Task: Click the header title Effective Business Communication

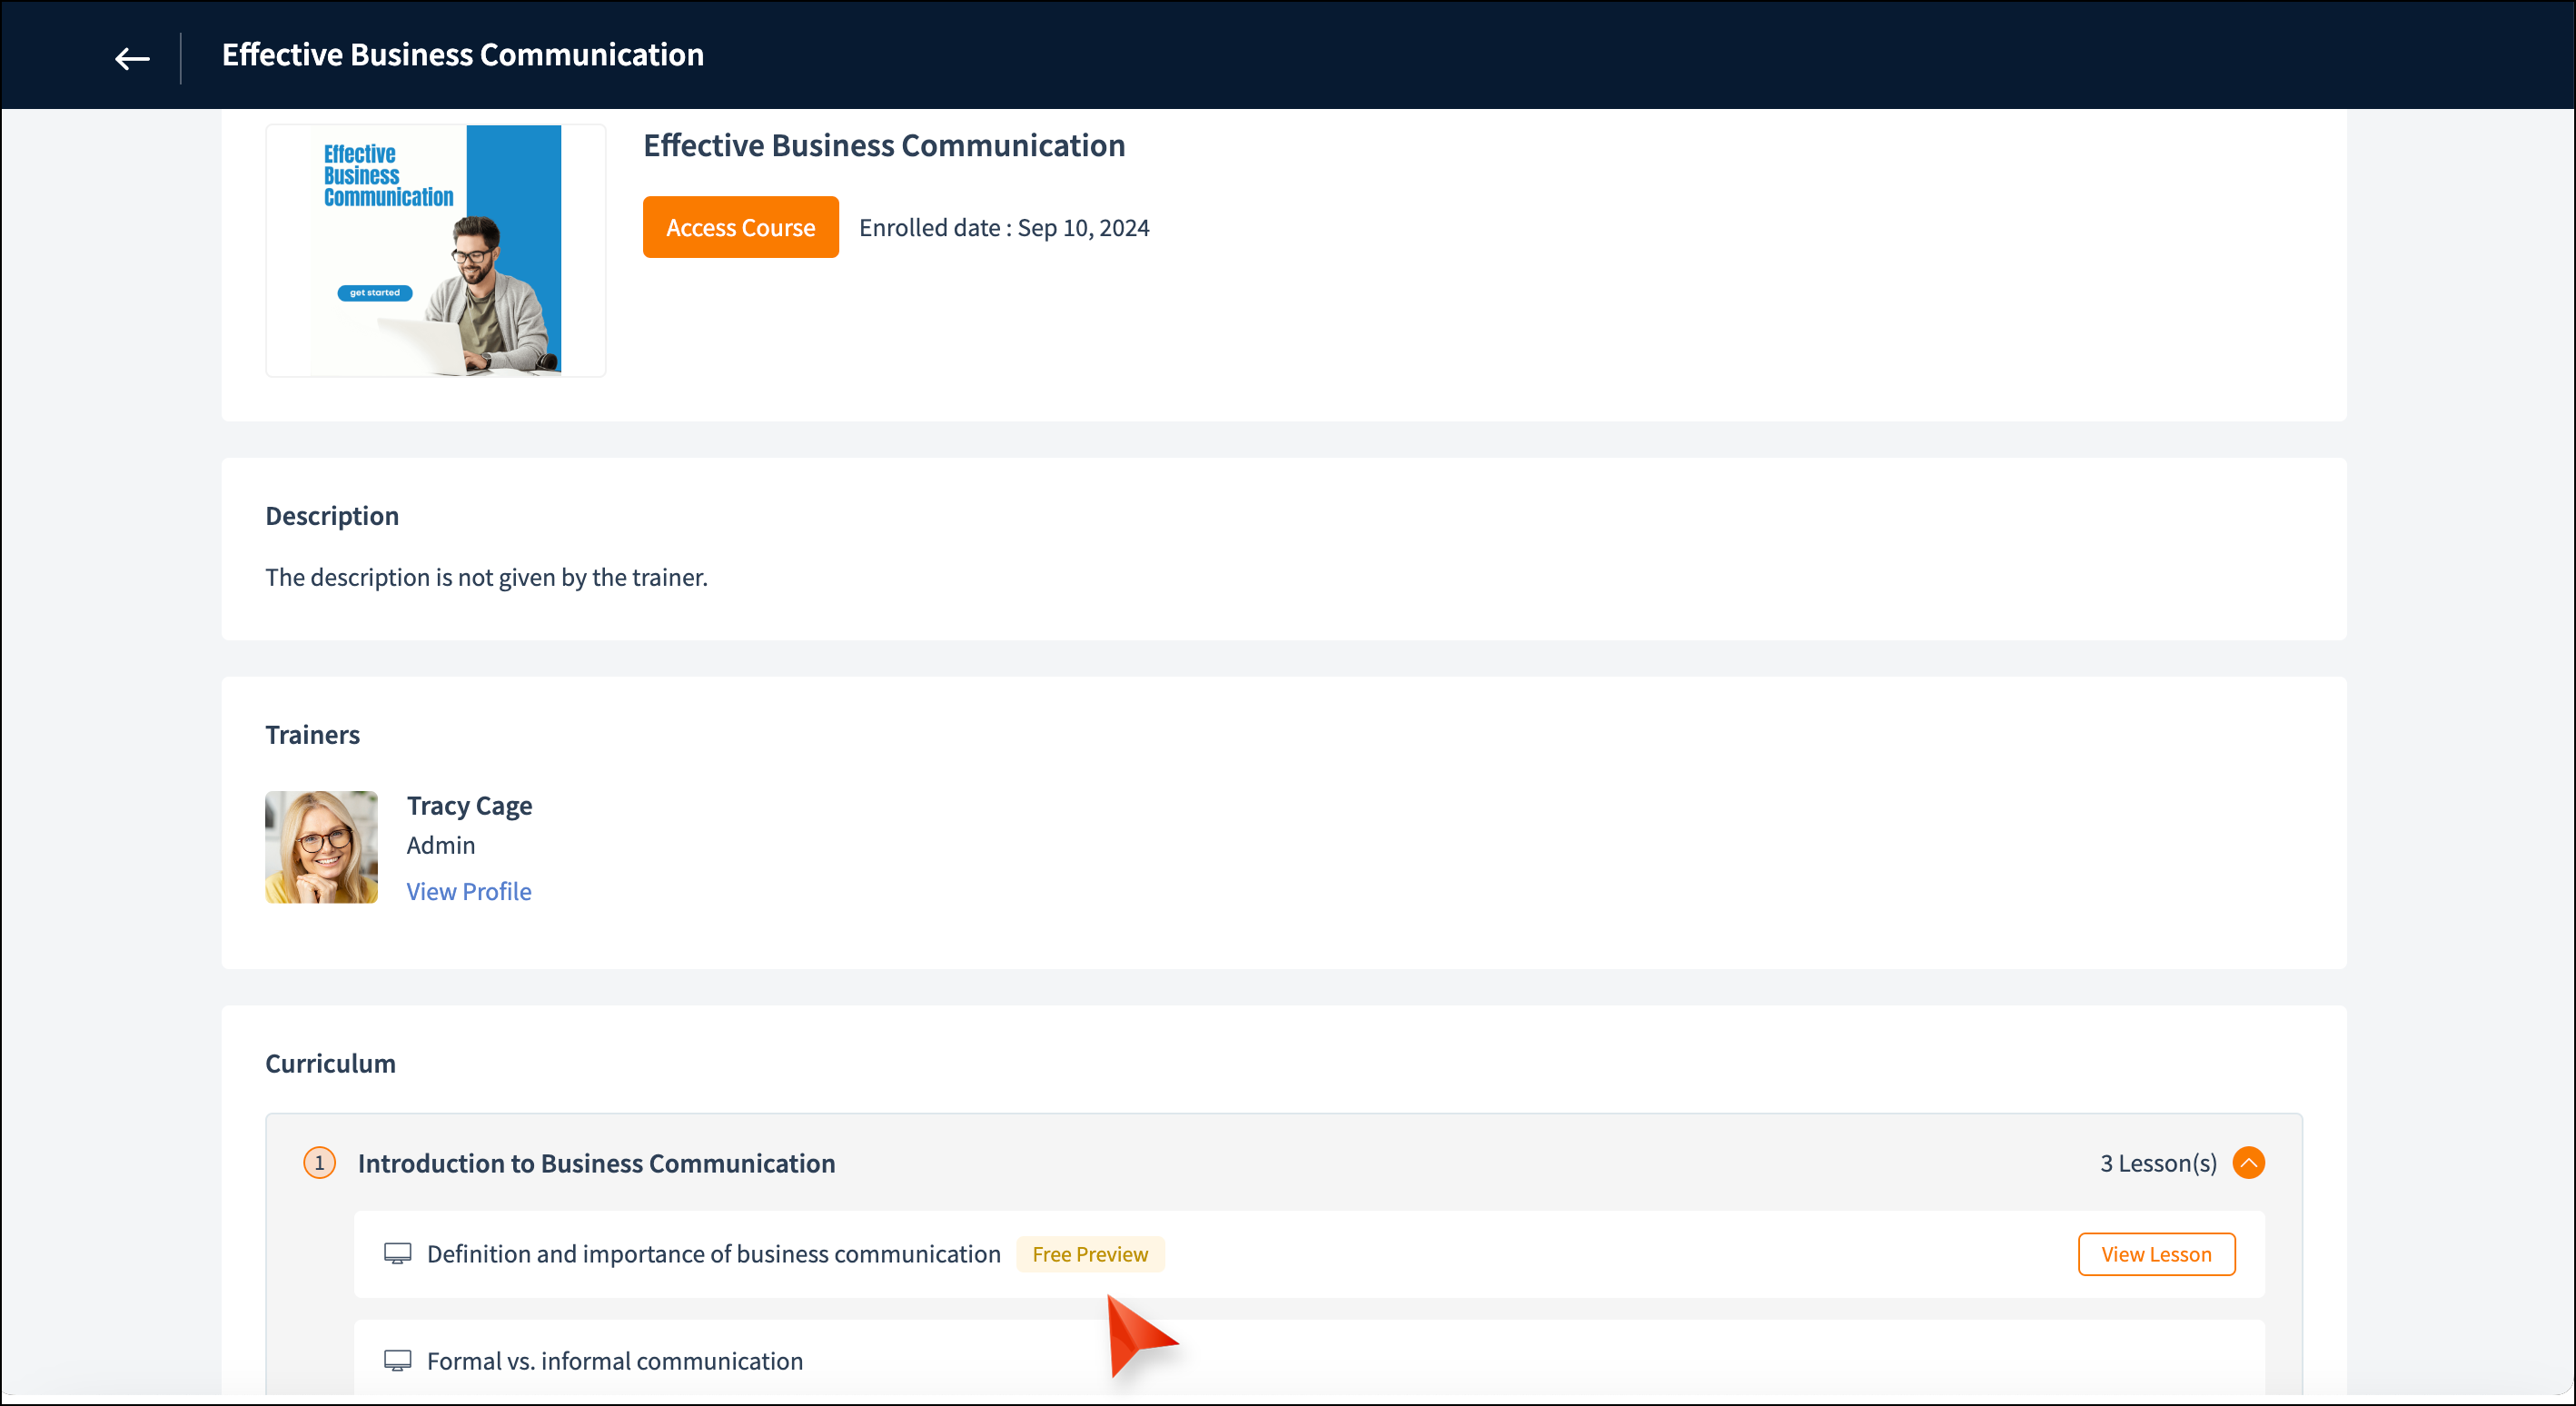Action: point(462,55)
